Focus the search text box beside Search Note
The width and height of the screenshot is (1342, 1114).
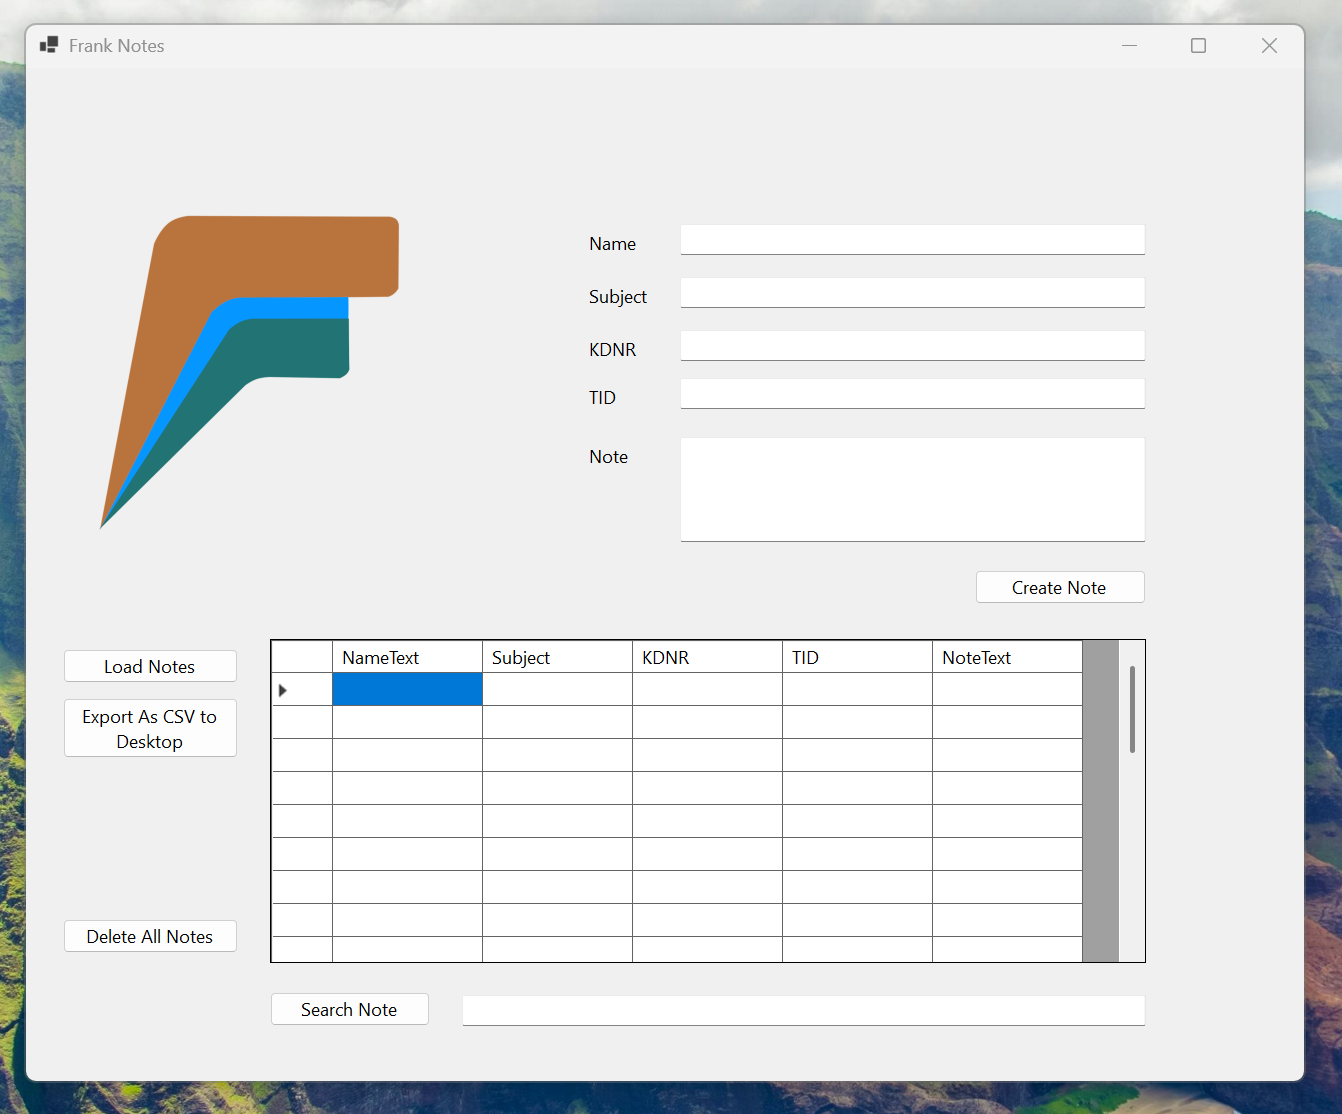coord(803,1011)
